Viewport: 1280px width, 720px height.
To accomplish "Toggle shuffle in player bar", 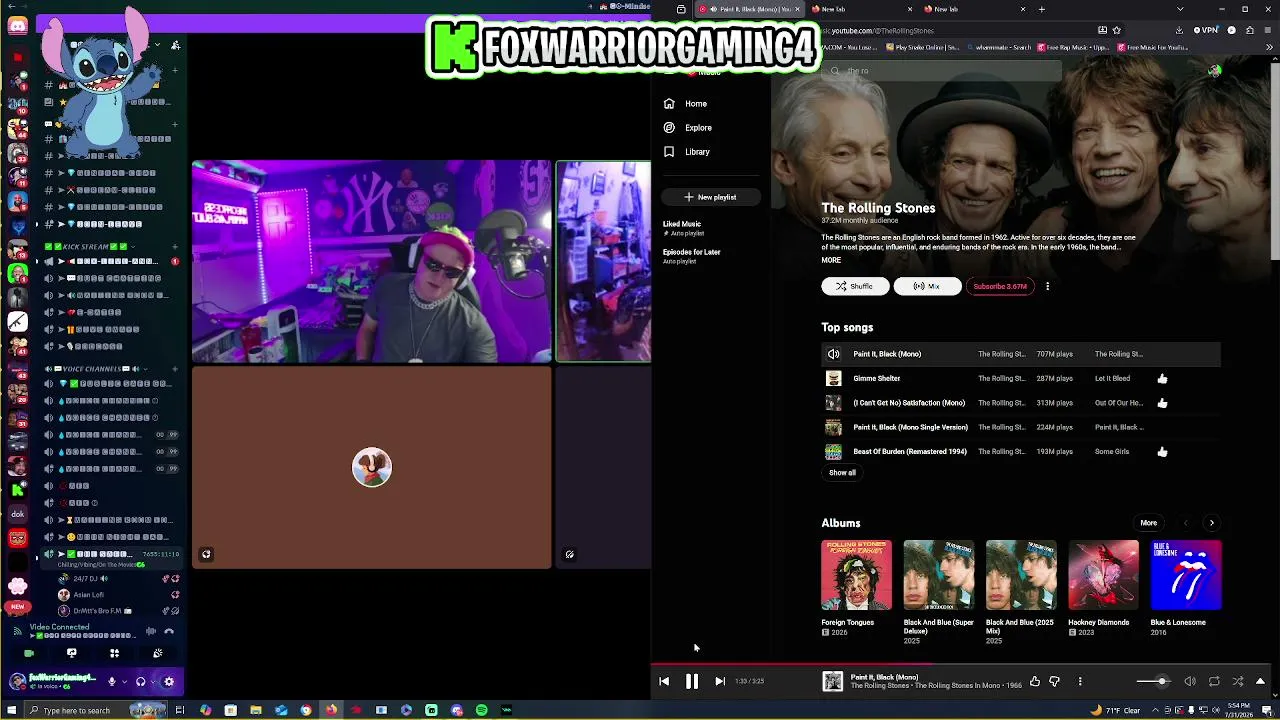I will pyautogui.click(x=1238, y=682).
